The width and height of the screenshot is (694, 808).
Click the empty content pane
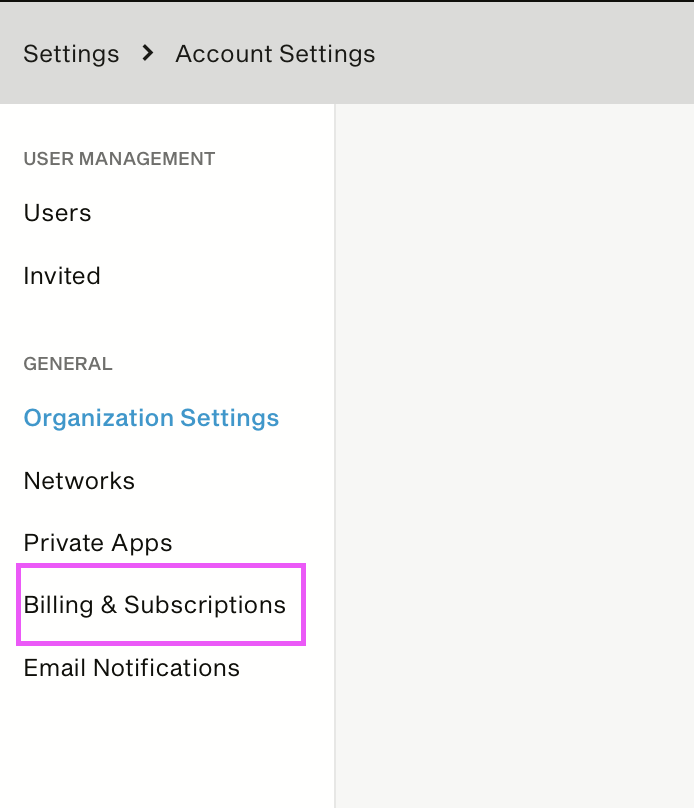point(515,456)
